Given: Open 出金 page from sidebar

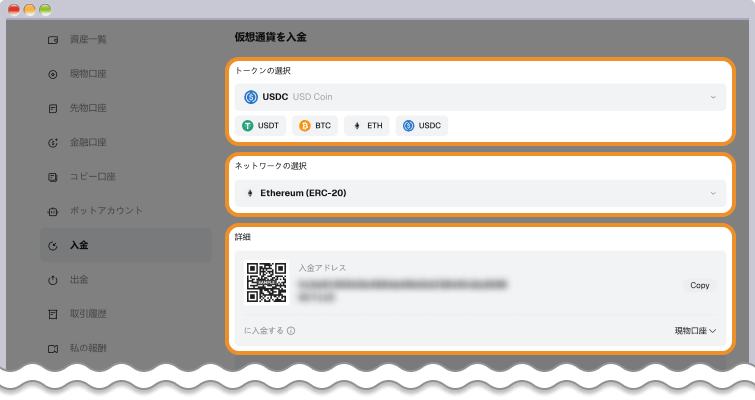Looking at the screenshot, I should (x=125, y=280).
